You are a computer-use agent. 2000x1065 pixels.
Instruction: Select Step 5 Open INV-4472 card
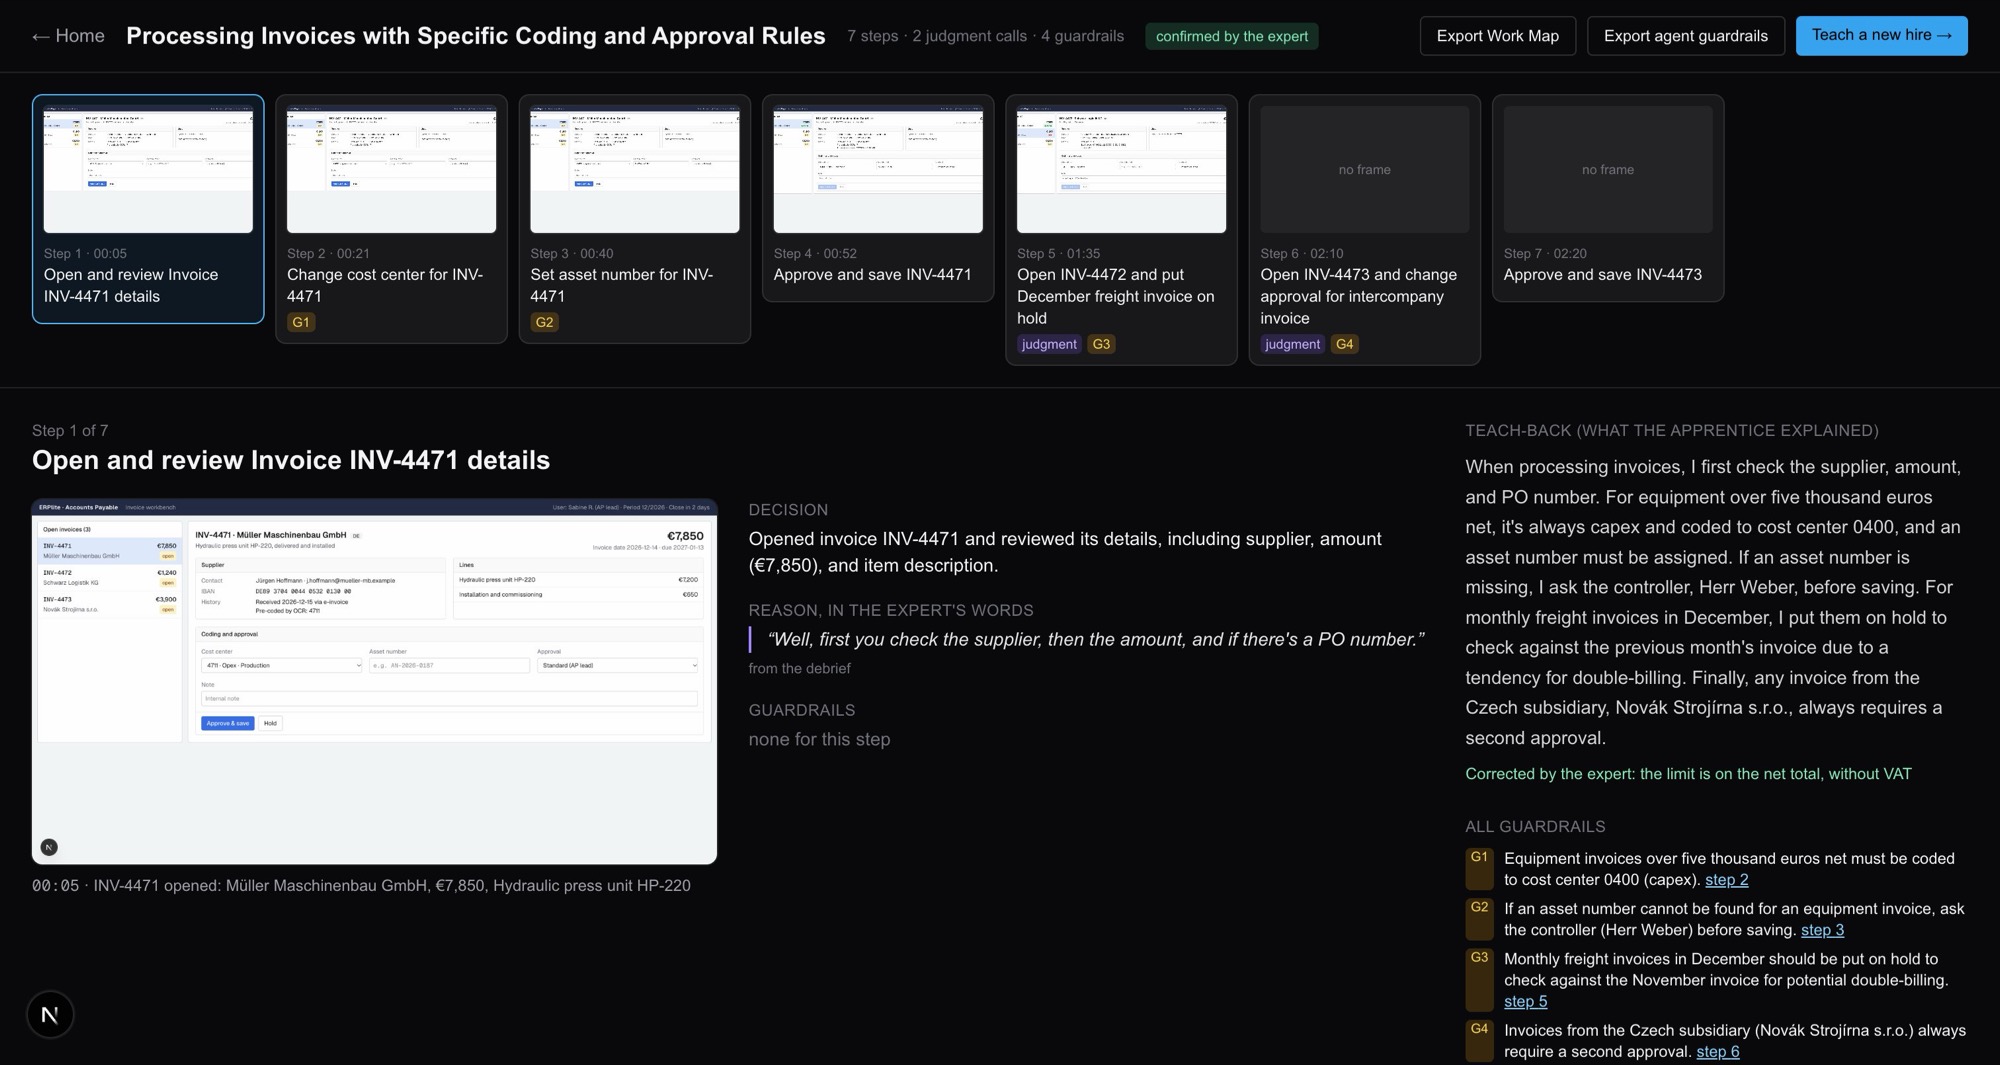coord(1121,230)
